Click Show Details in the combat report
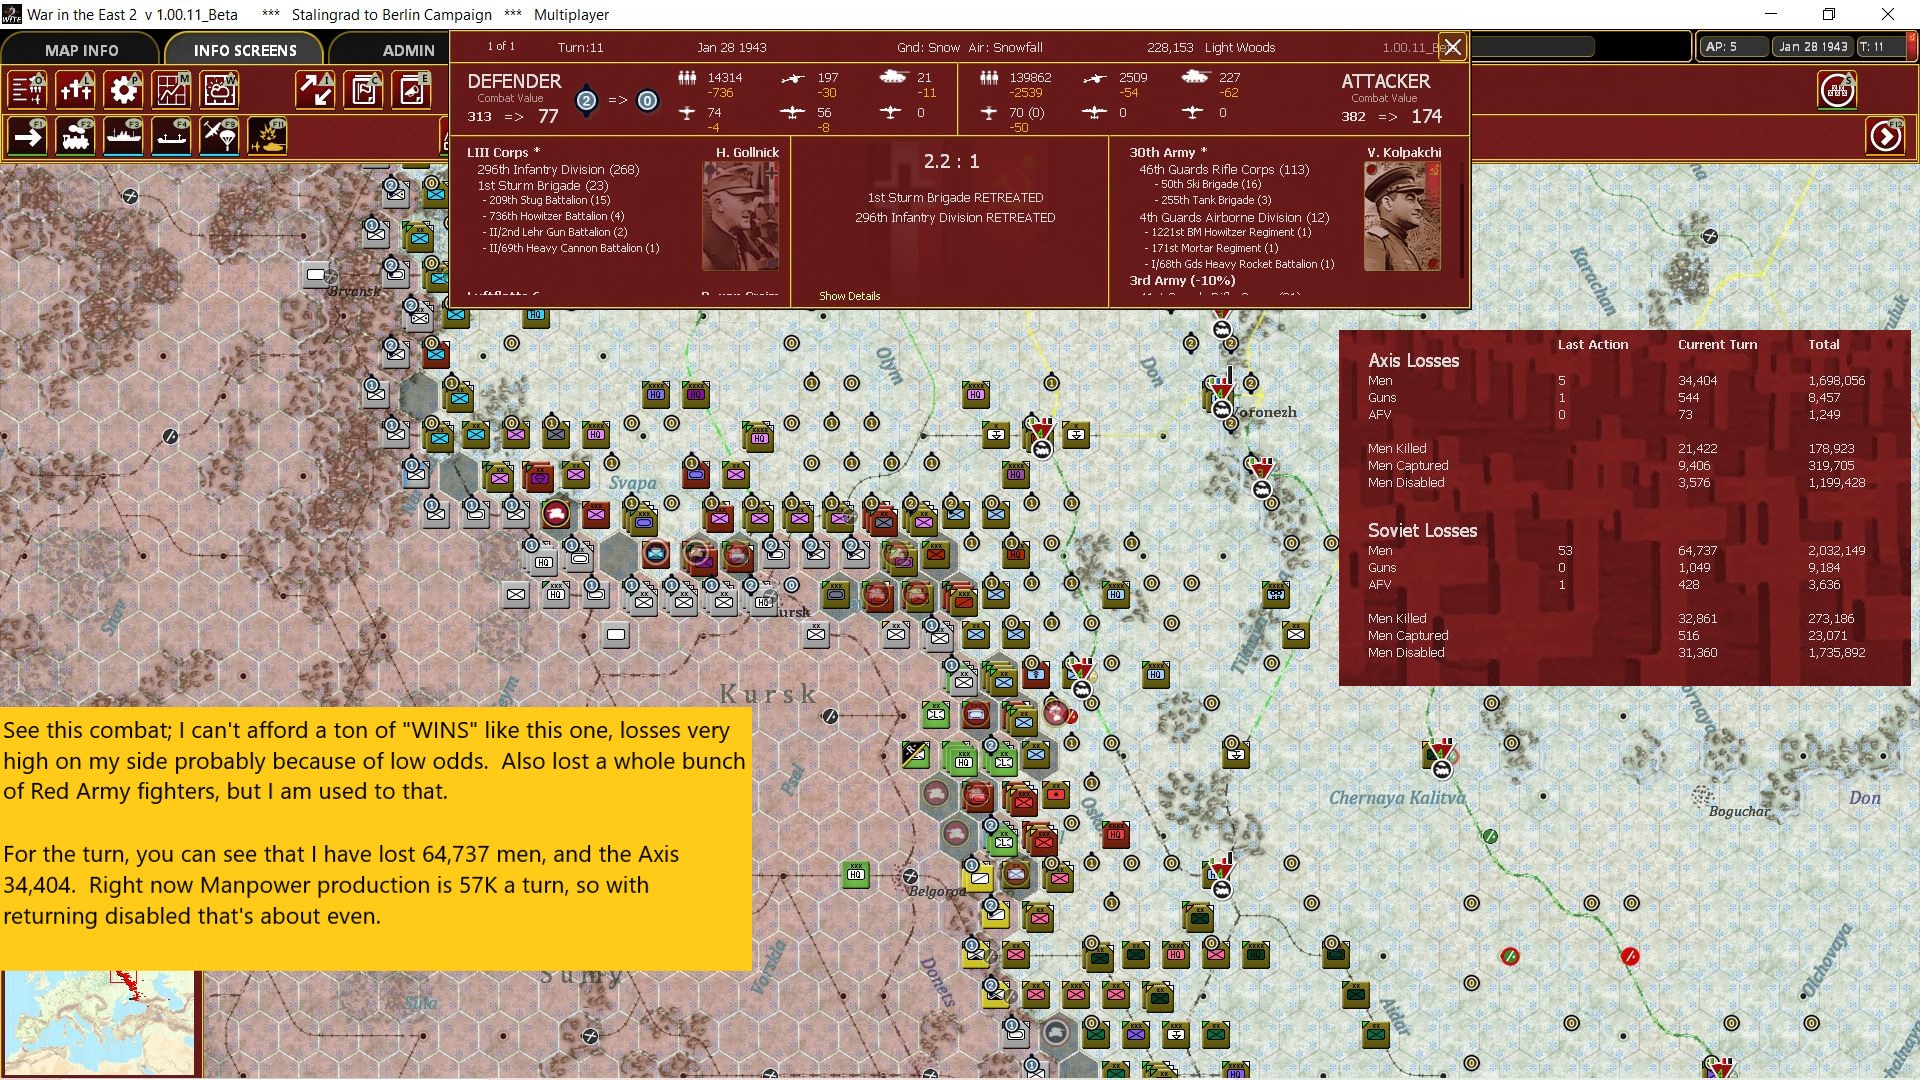The image size is (1920, 1080). point(848,296)
